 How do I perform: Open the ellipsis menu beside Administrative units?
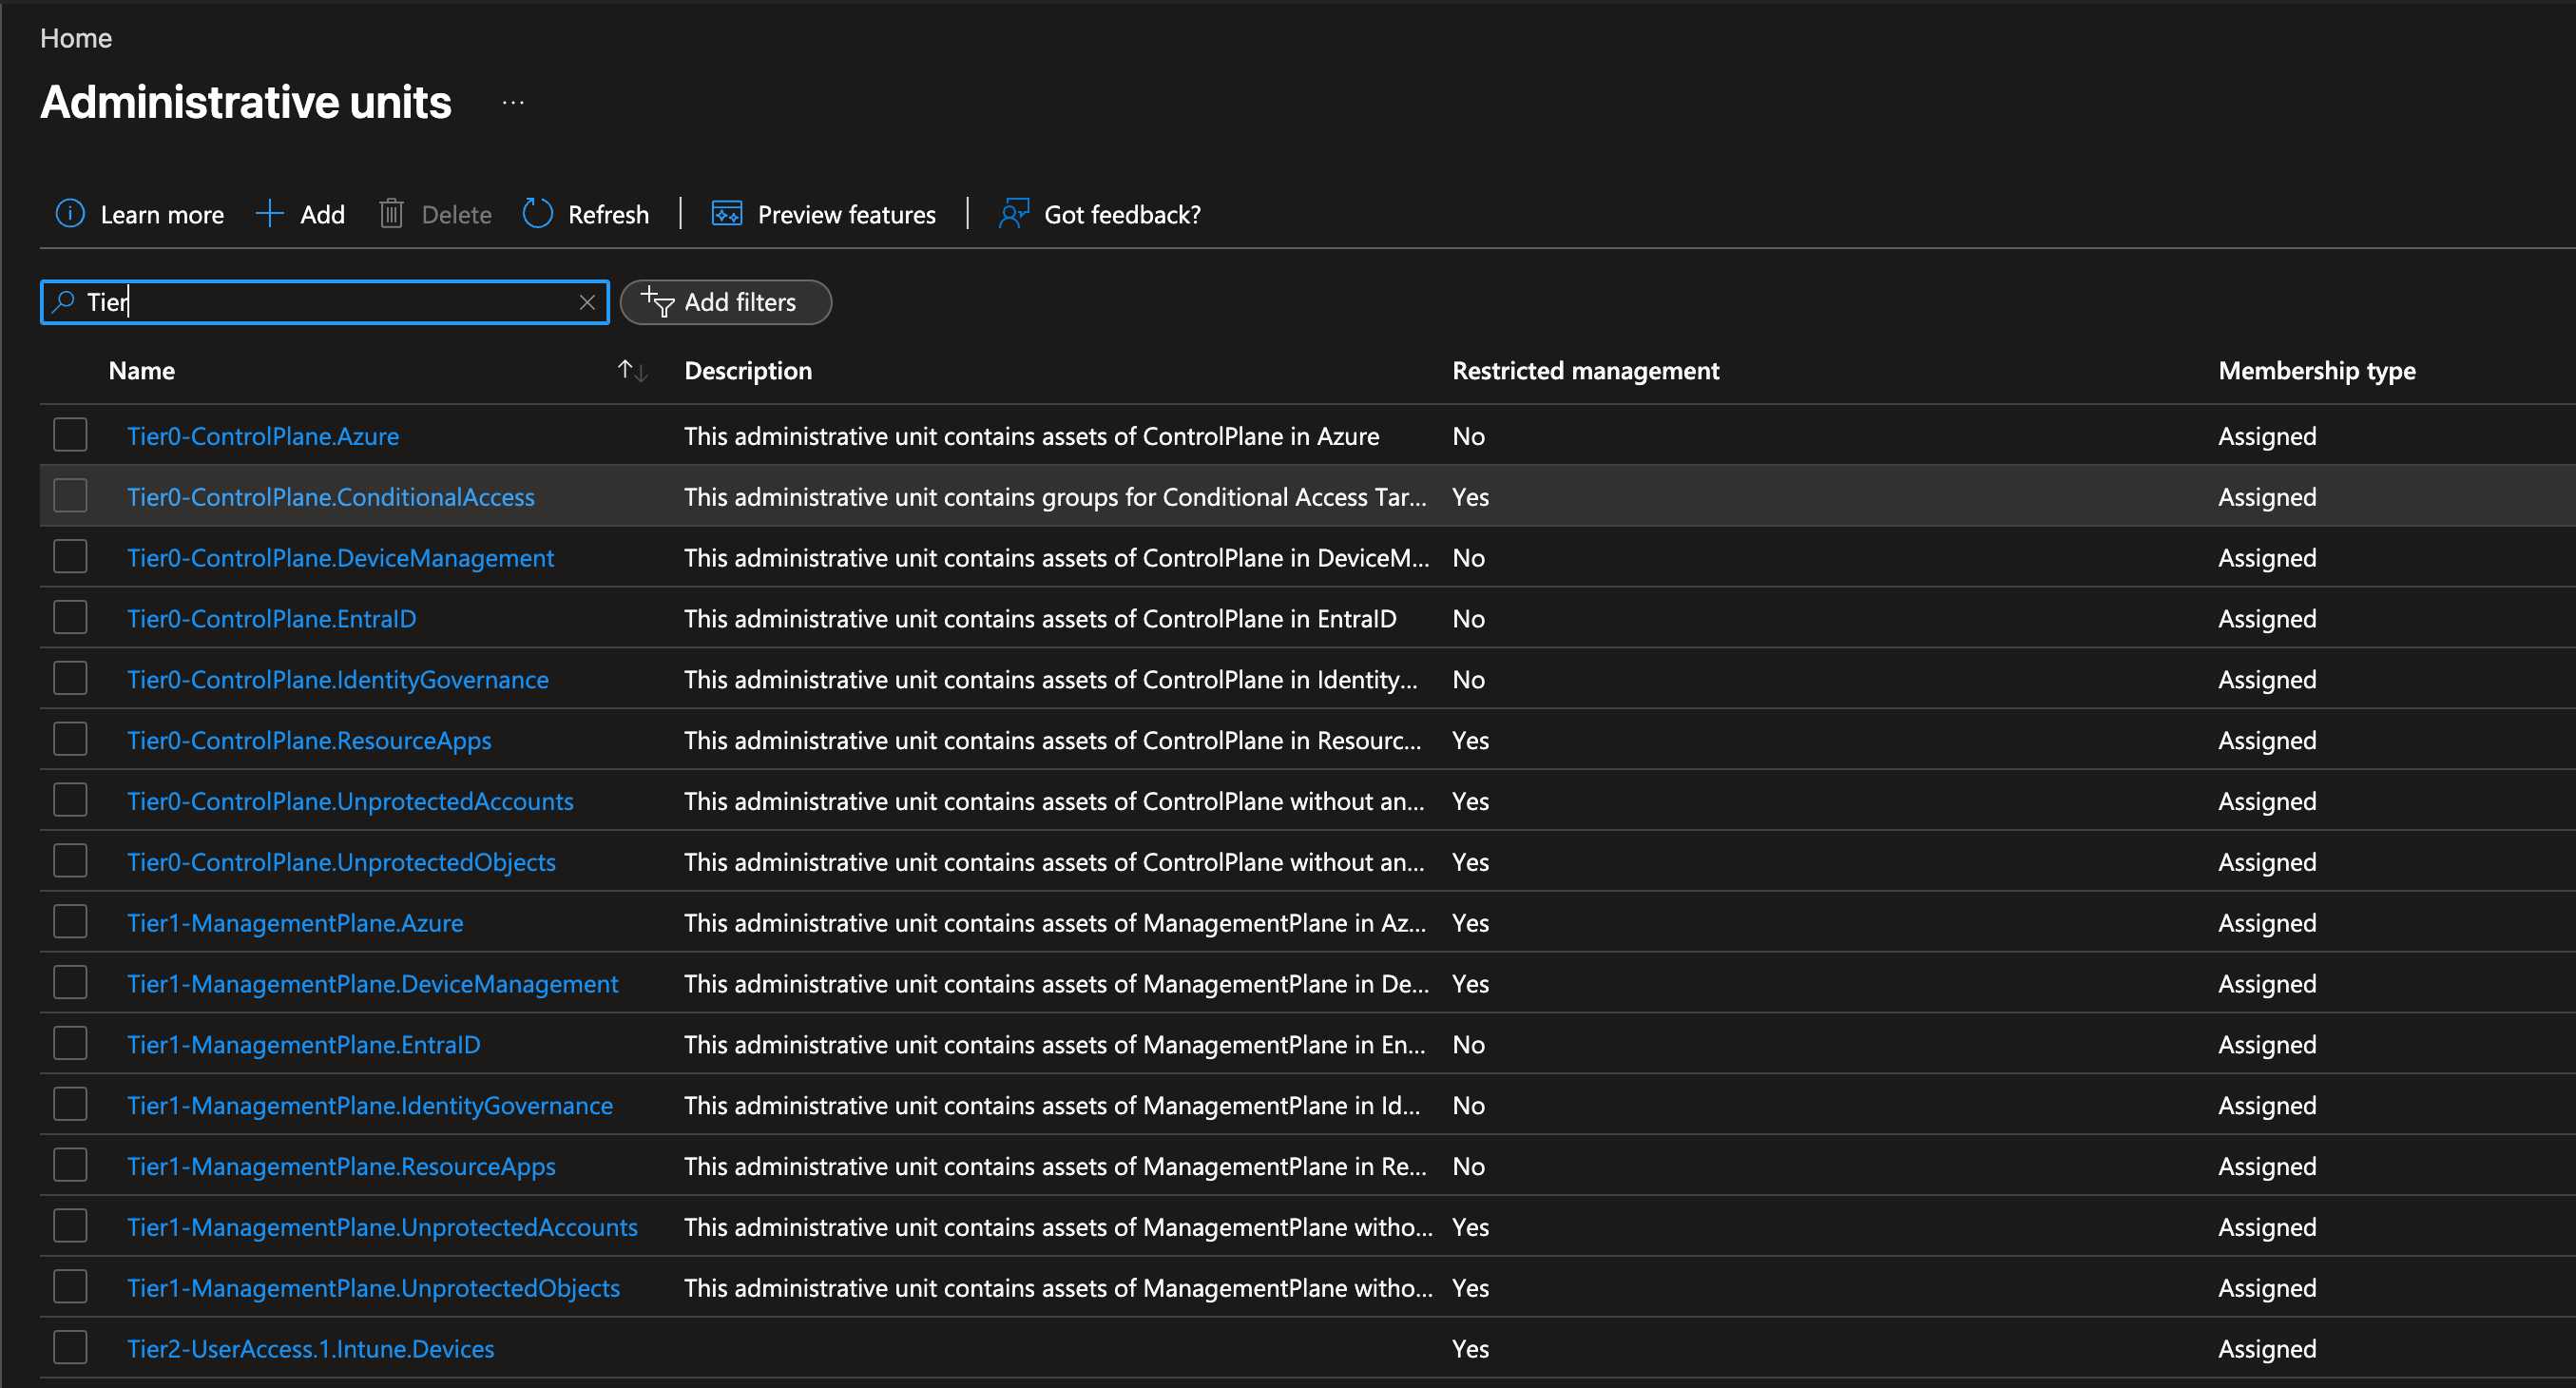(x=513, y=103)
